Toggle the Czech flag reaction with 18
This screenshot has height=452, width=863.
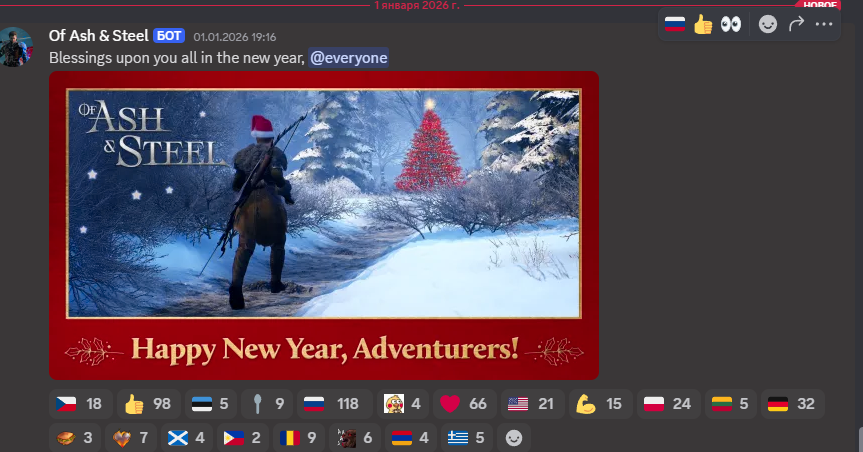[80, 404]
